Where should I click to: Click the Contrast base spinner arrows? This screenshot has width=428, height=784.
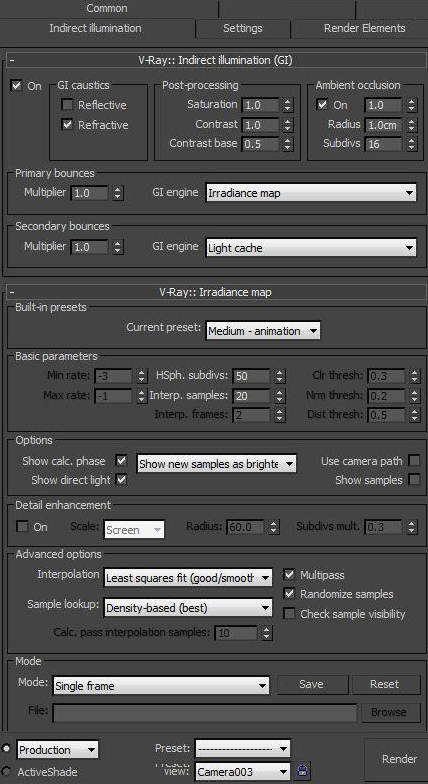pyautogui.click(x=287, y=144)
